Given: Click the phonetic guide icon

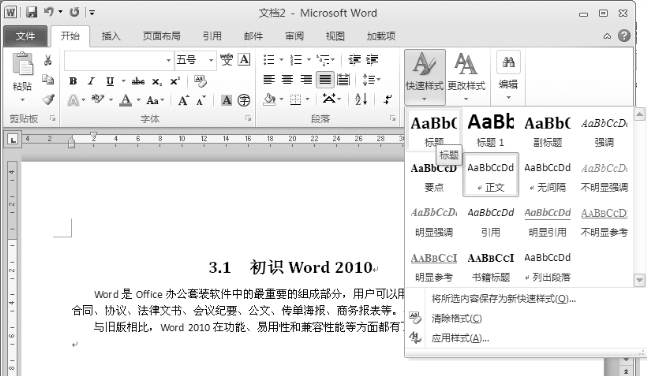Looking at the screenshot, I should [x=226, y=60].
